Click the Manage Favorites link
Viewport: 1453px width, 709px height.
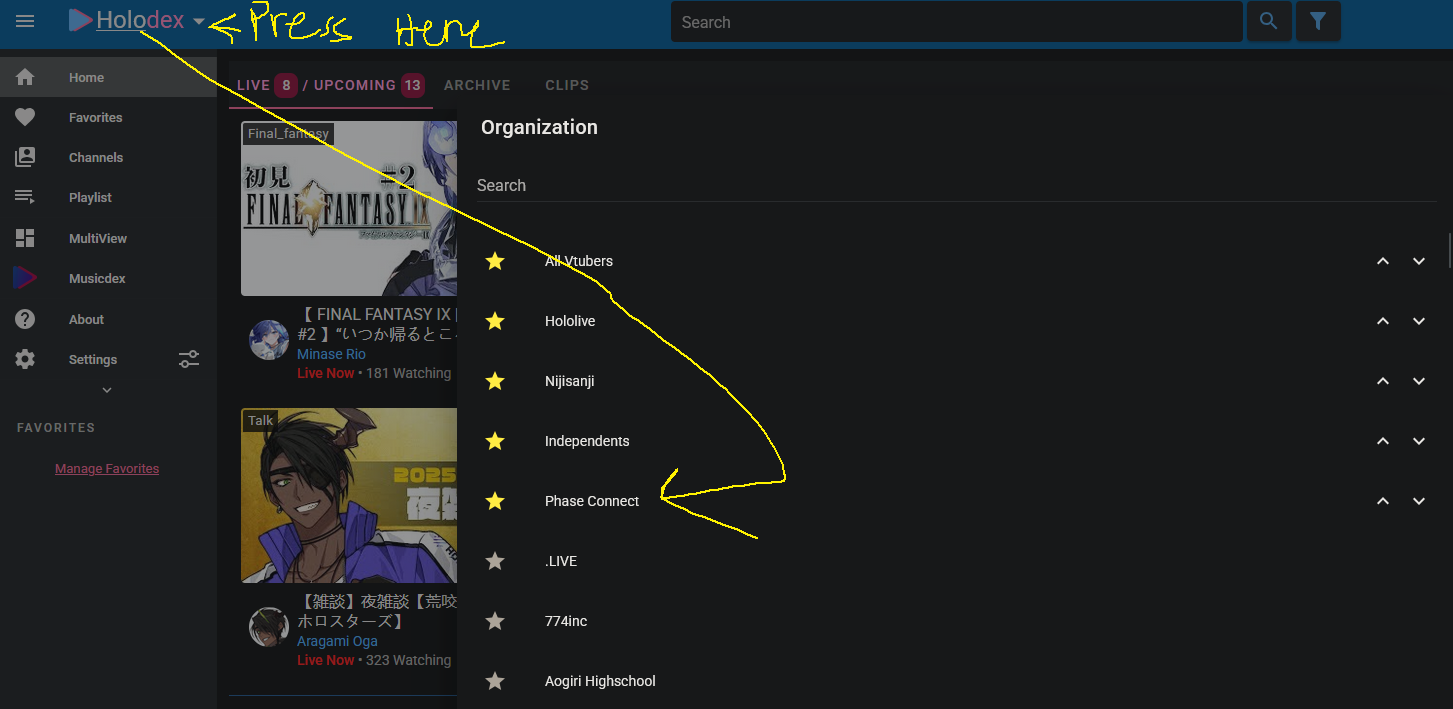[107, 468]
